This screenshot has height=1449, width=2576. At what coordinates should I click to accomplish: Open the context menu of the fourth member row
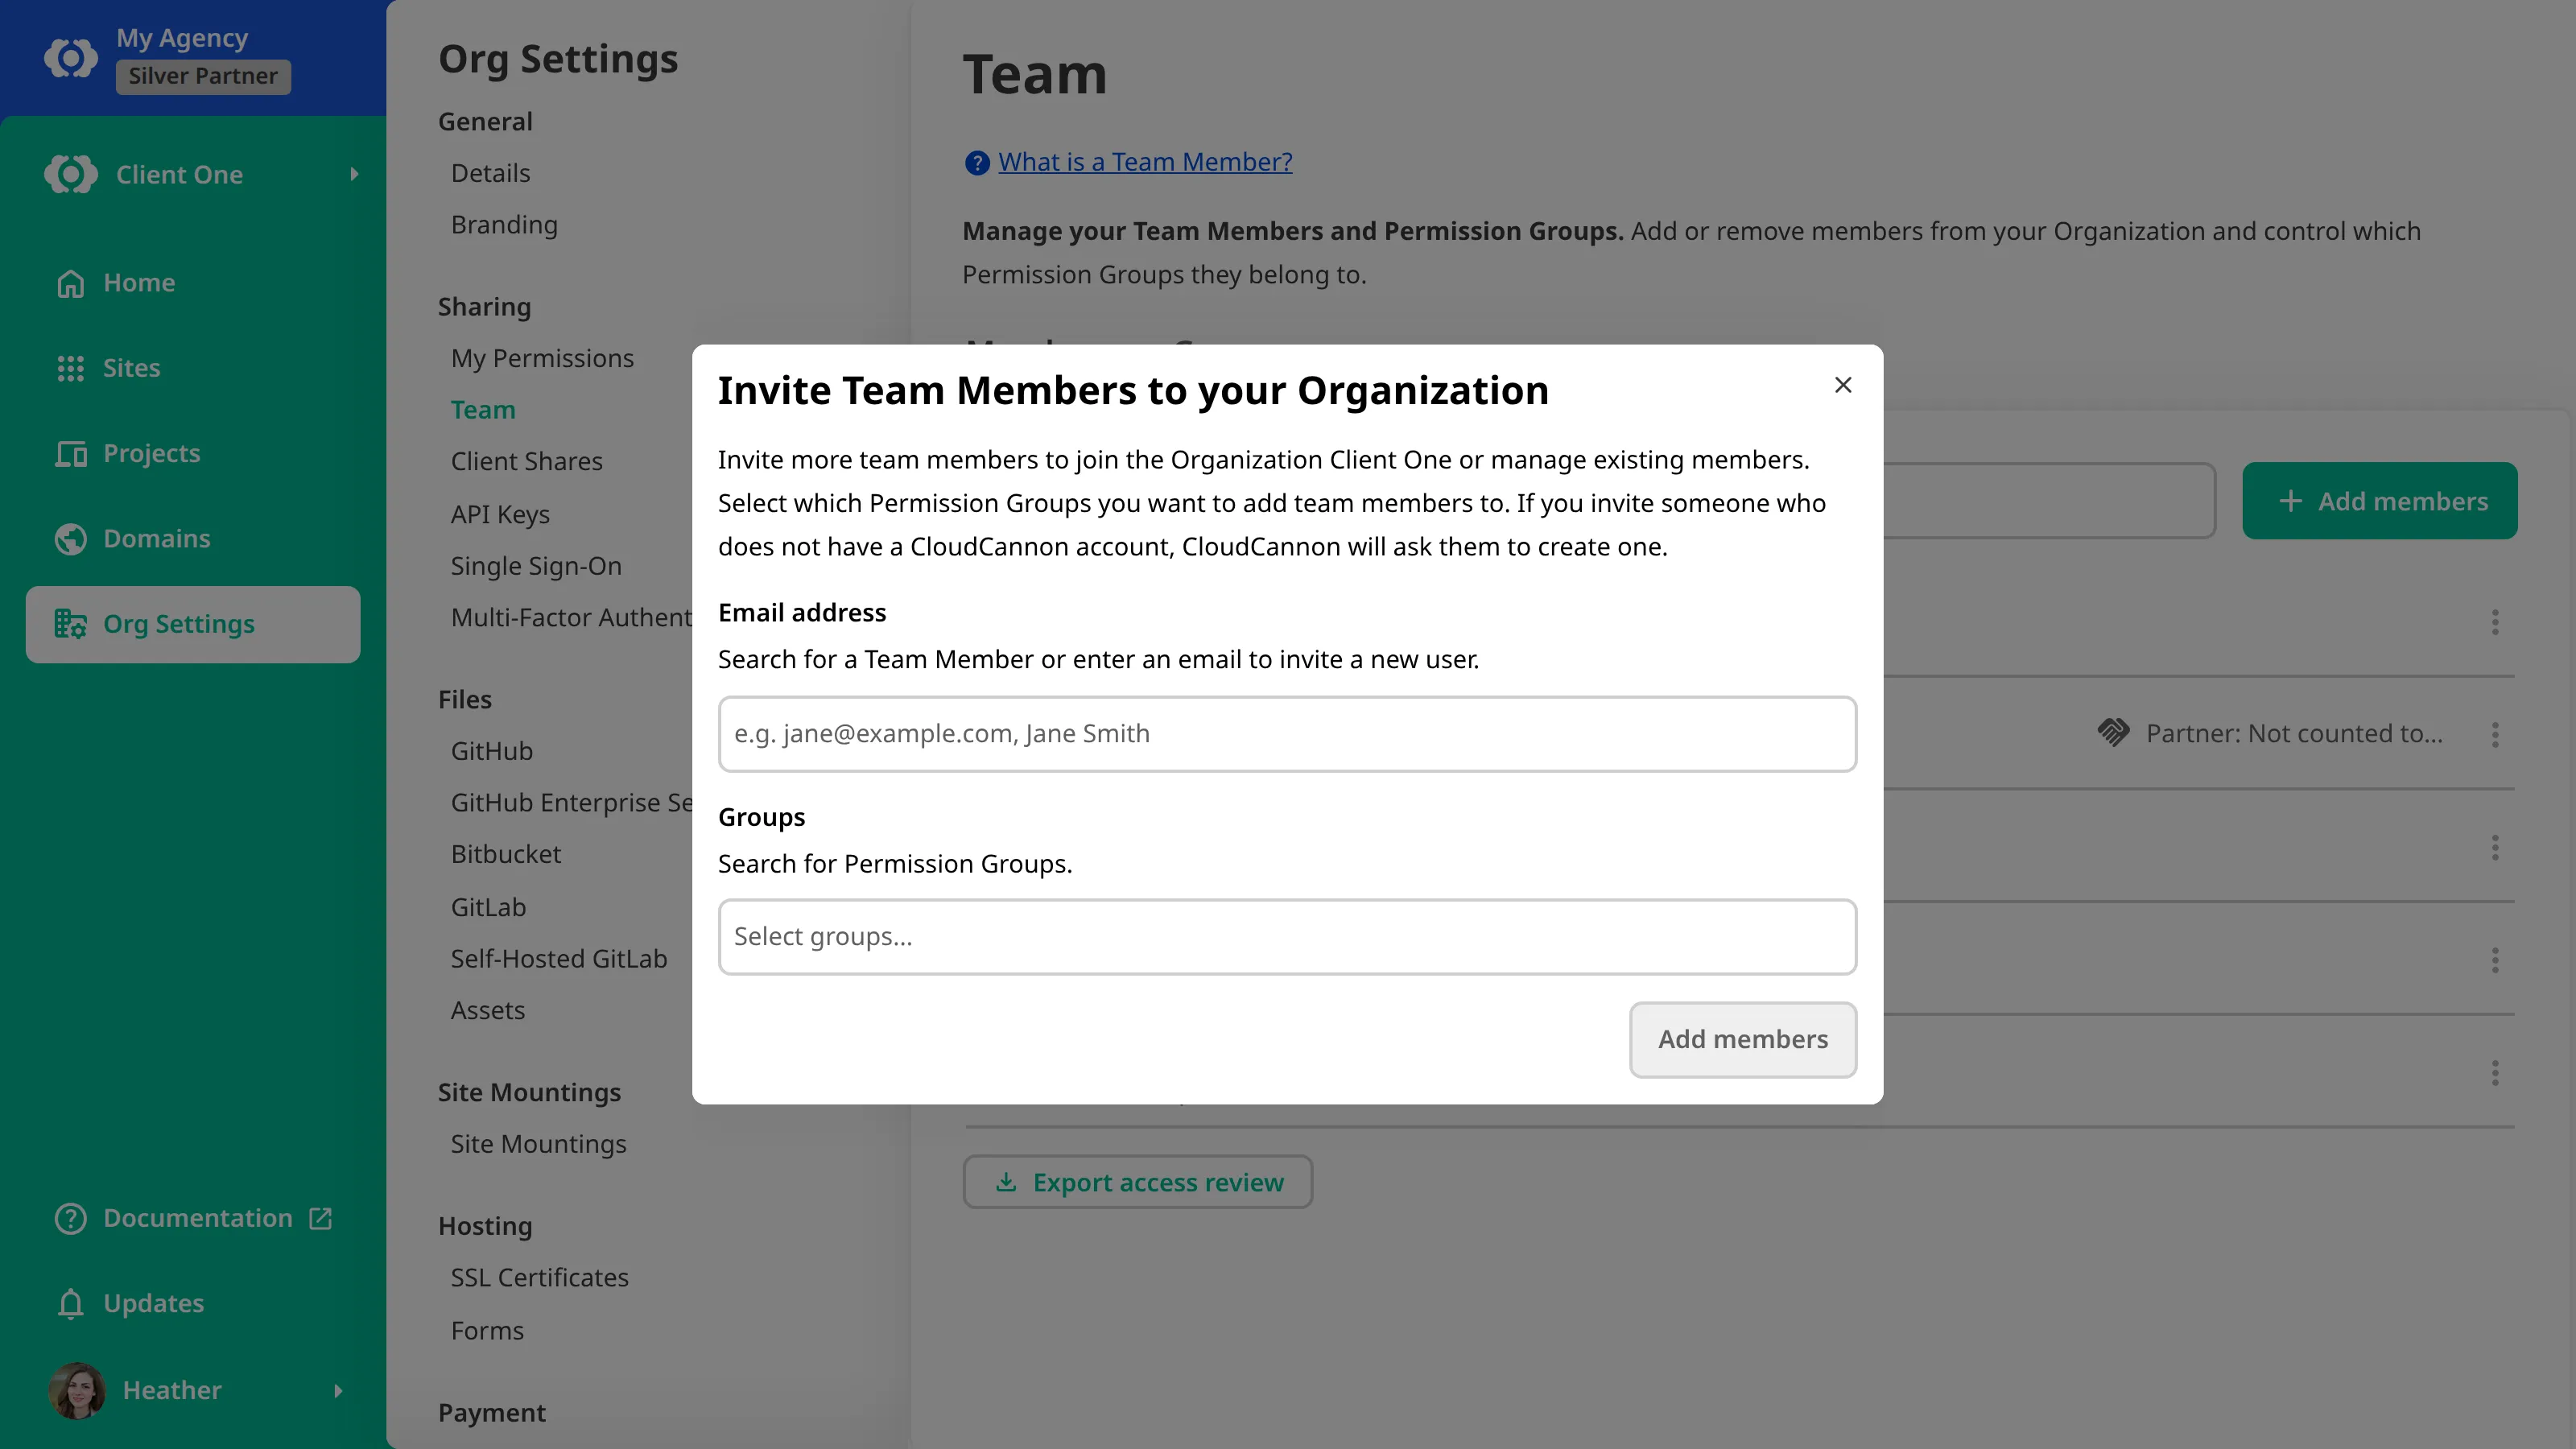pyautogui.click(x=2495, y=960)
